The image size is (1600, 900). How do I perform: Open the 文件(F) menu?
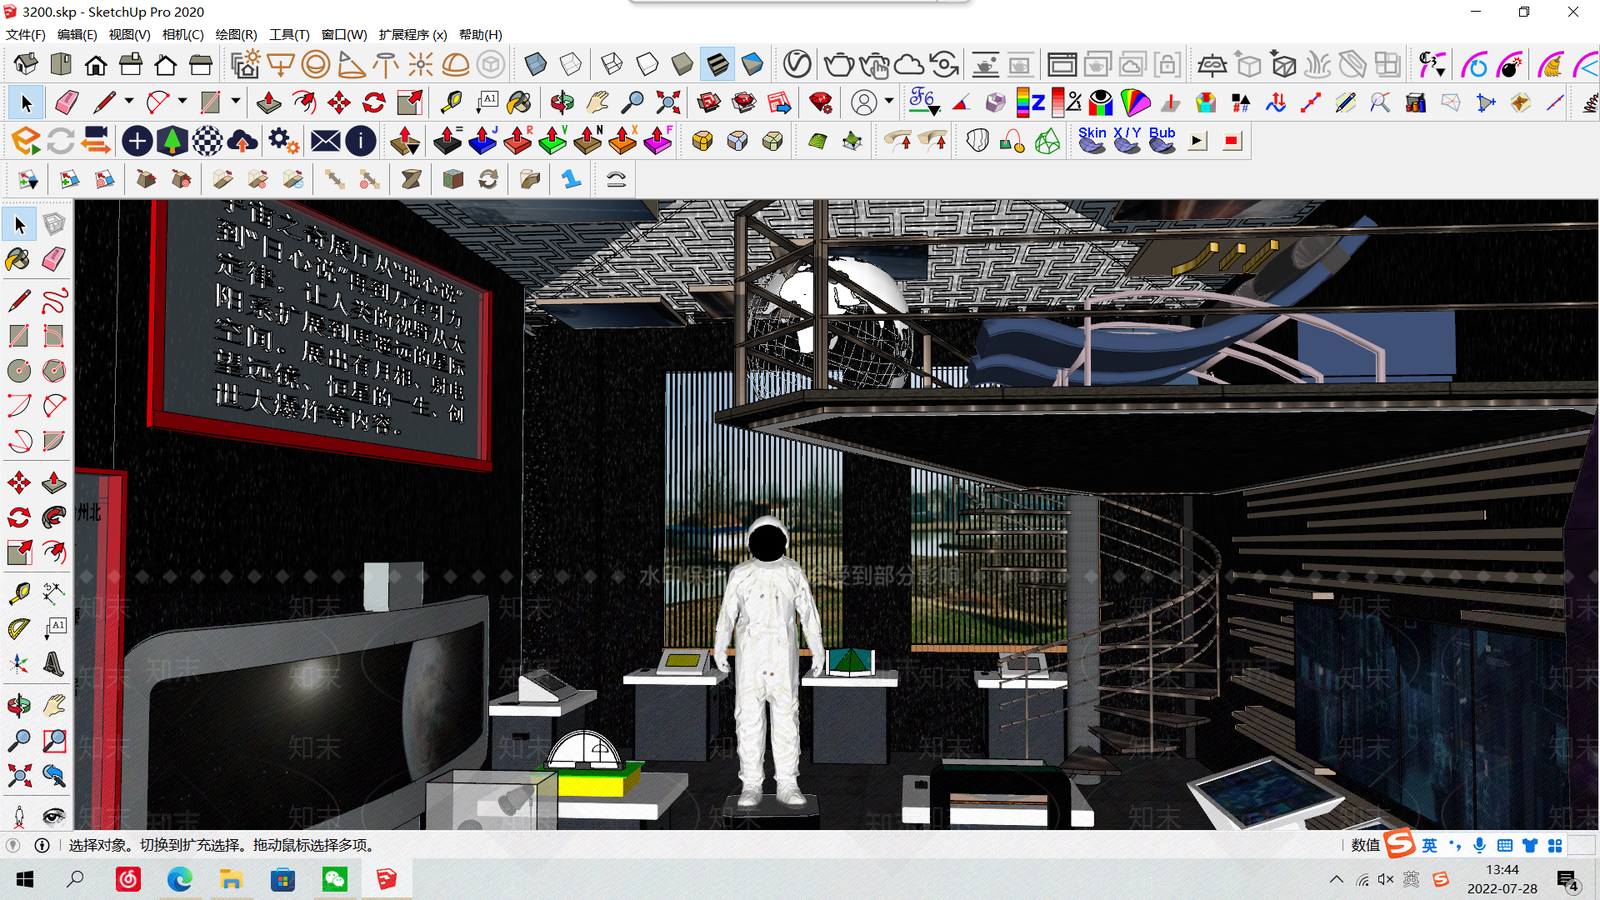click(26, 35)
